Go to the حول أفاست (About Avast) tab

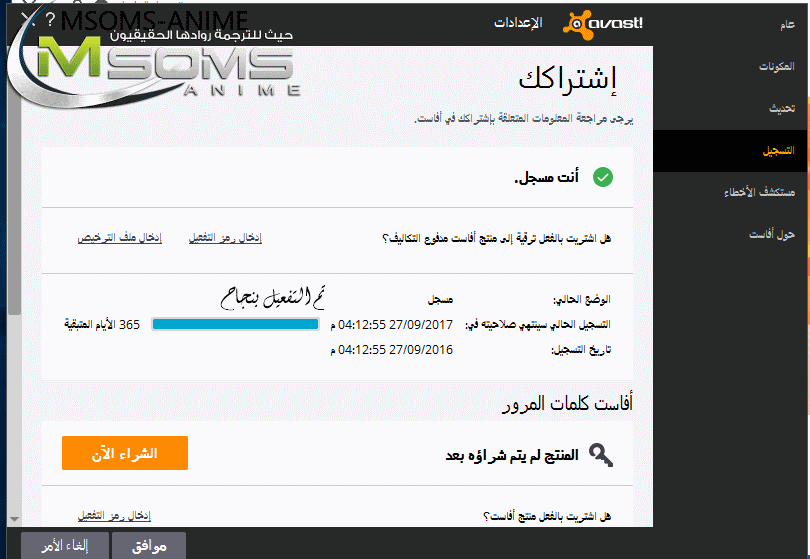tap(773, 234)
